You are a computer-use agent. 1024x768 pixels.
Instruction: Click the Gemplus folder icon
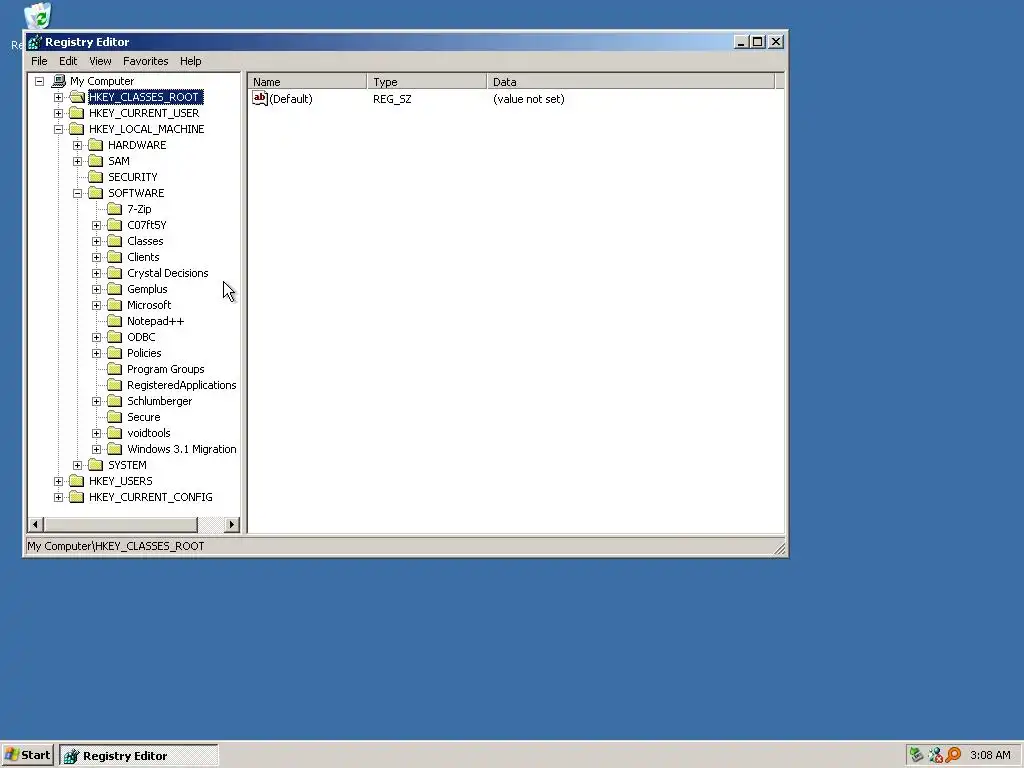[115, 289]
